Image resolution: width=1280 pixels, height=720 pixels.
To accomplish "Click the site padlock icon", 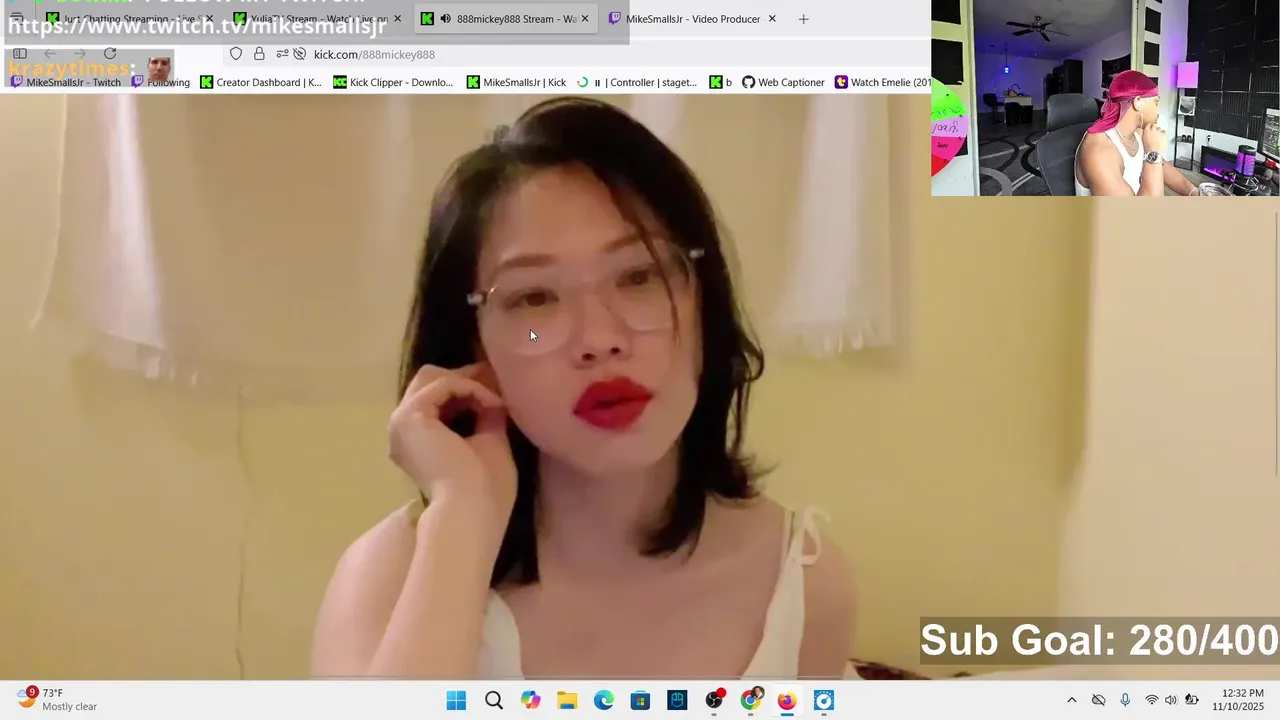I will click(x=259, y=54).
